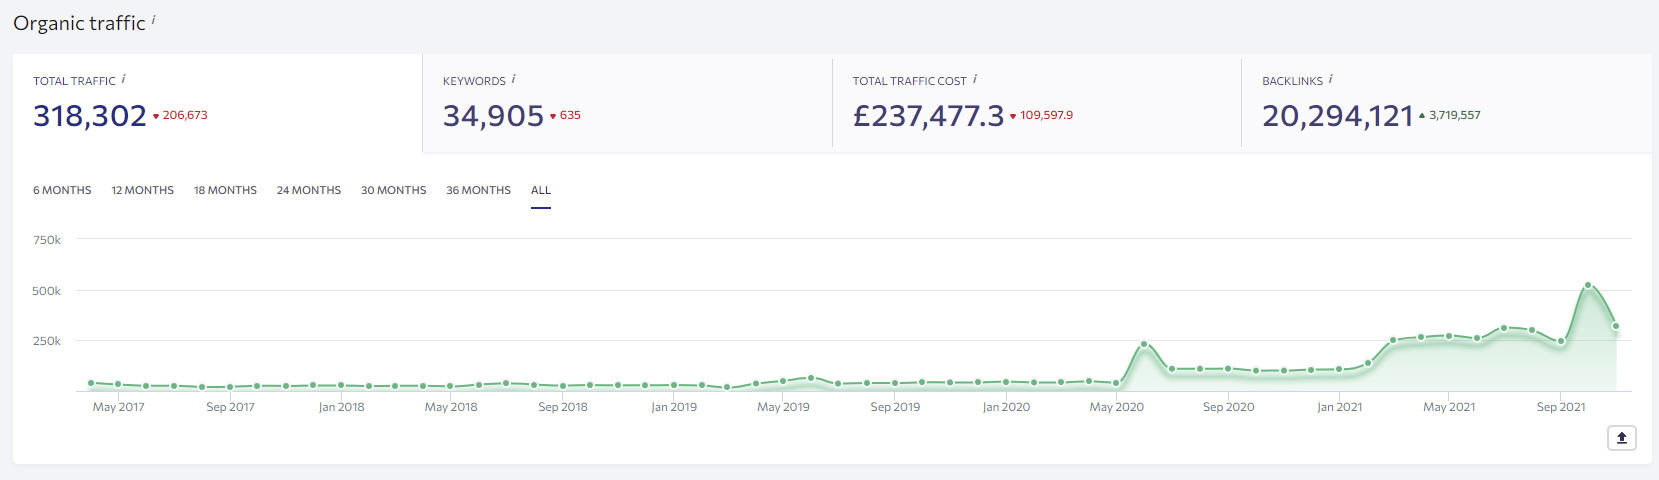Switch to the 18 Months range
1659x480 pixels.
click(225, 190)
